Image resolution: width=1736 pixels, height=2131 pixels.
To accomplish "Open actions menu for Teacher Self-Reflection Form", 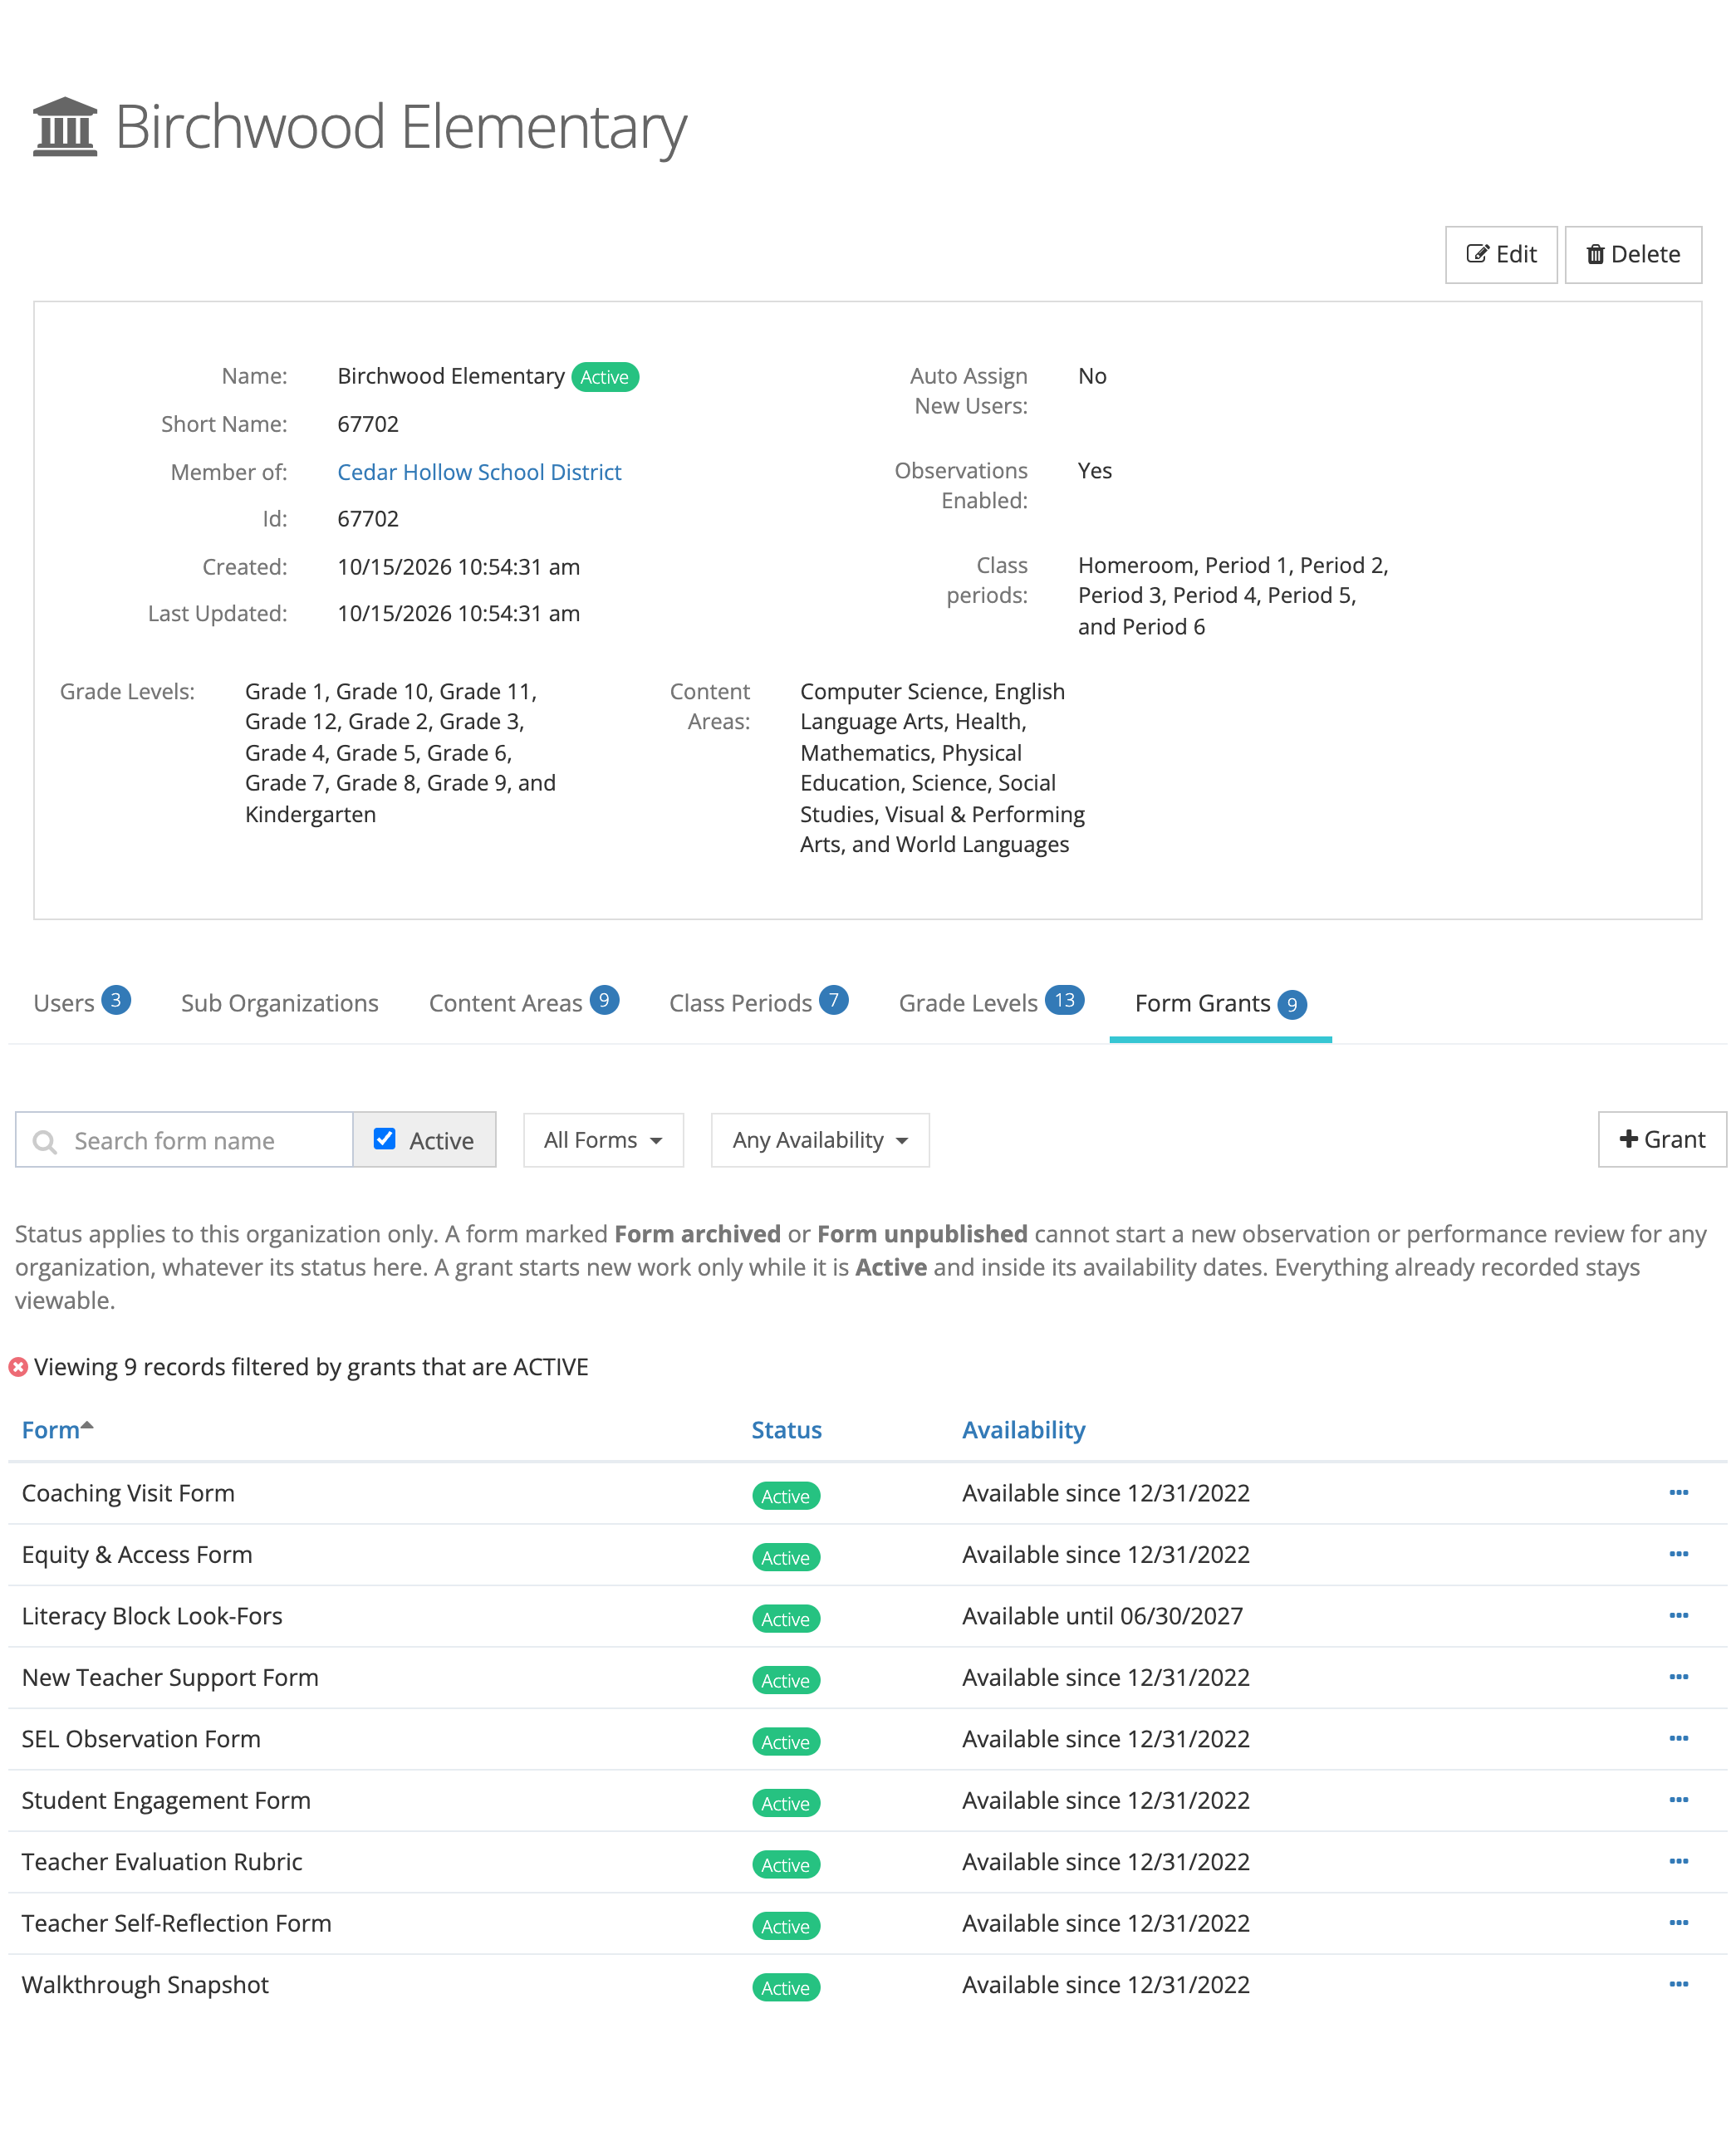I will click(x=1678, y=1922).
